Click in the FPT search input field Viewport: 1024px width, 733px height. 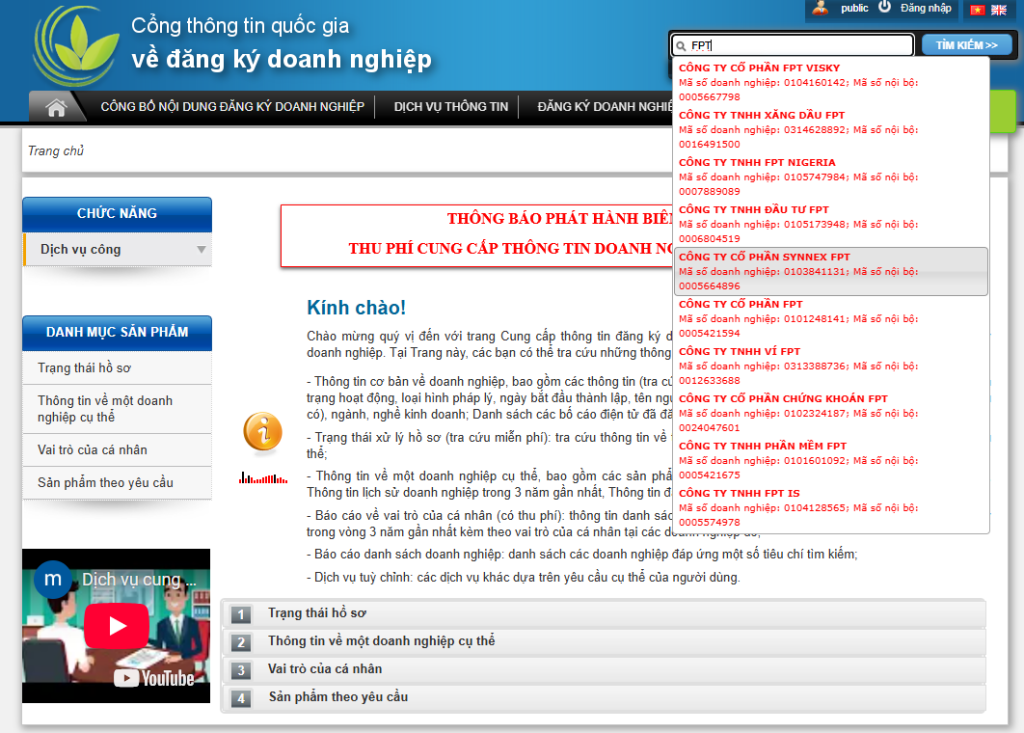[792, 45]
